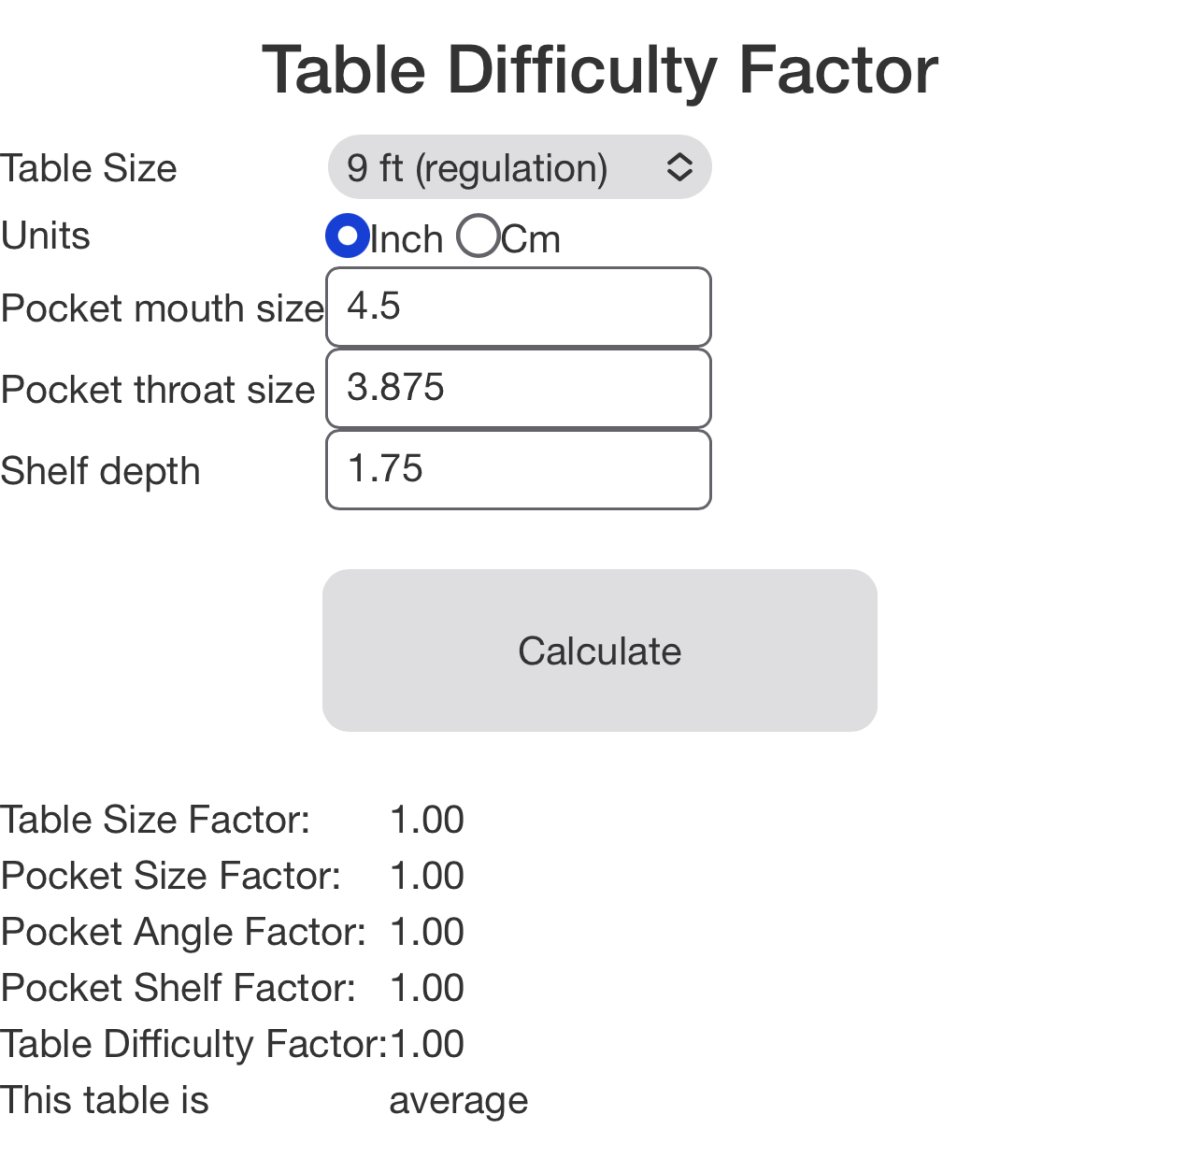Click the Pocket Shelf Factor result value
The image size is (1200, 1172).
coord(427,988)
